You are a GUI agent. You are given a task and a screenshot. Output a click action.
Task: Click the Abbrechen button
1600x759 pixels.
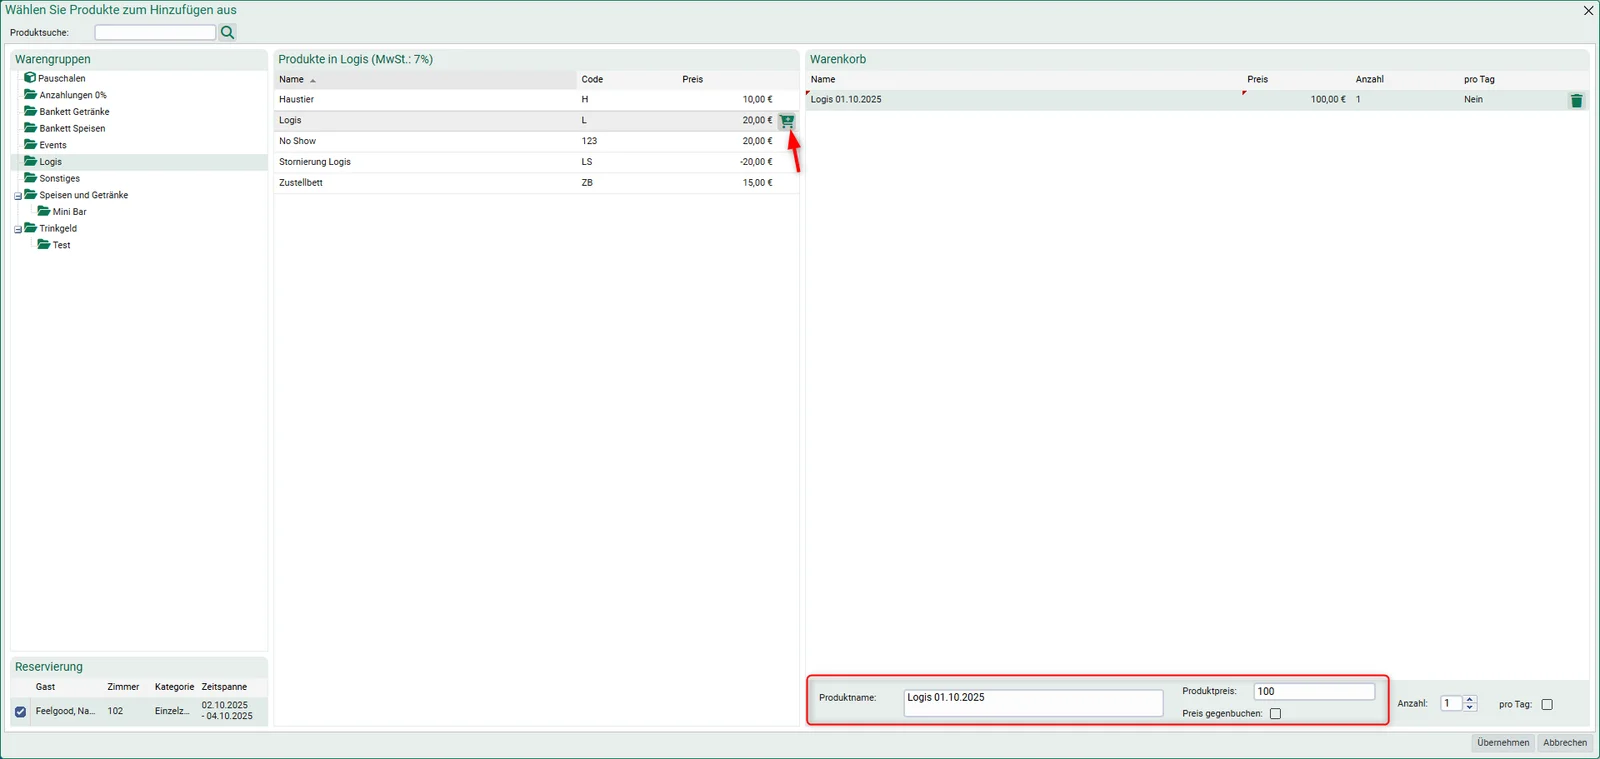[x=1565, y=743]
